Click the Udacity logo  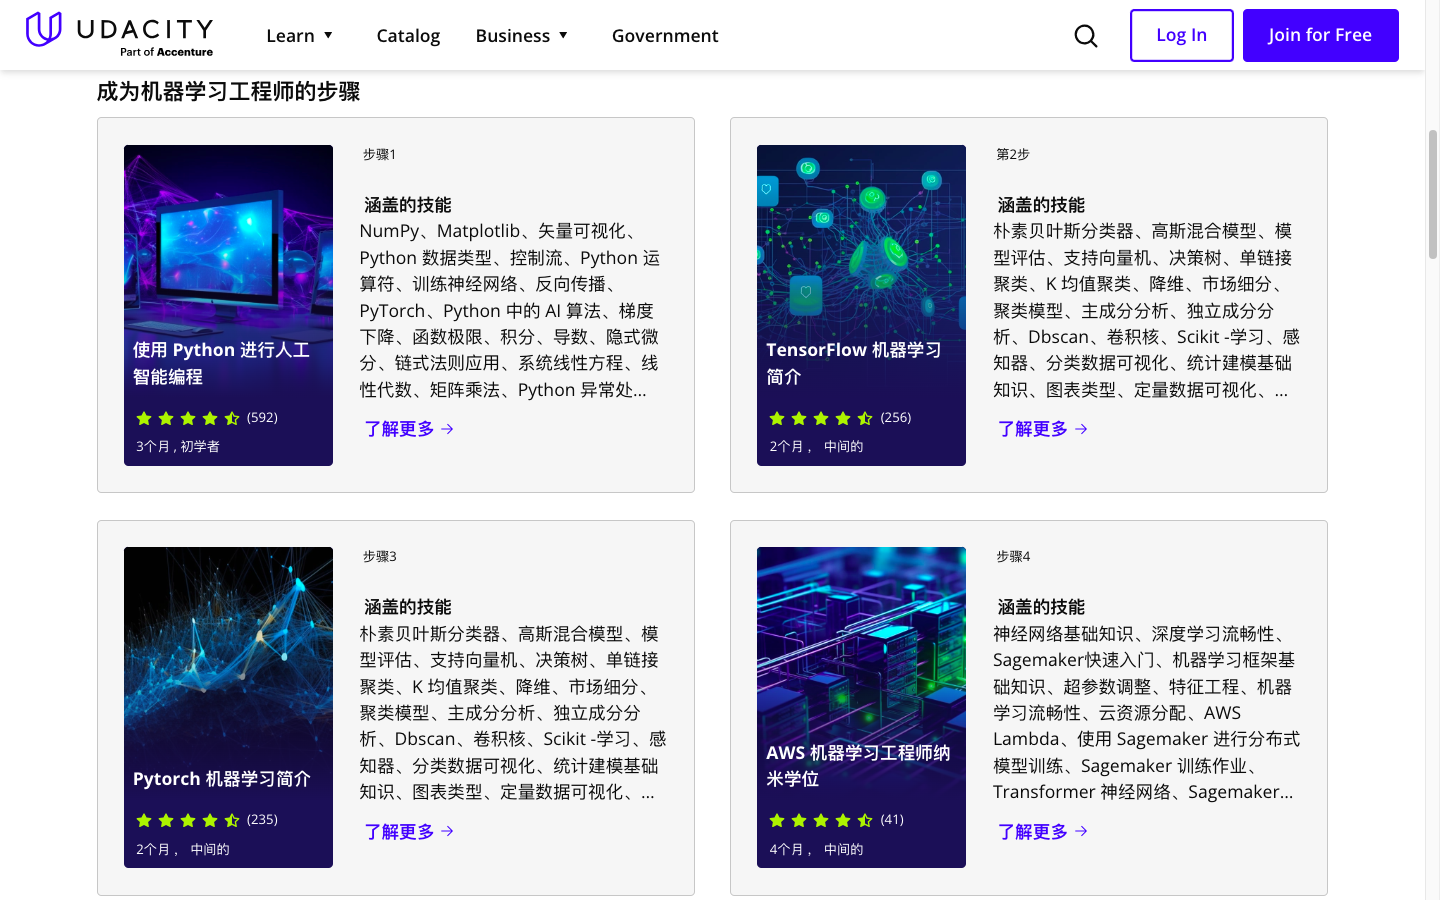pyautogui.click(x=119, y=35)
